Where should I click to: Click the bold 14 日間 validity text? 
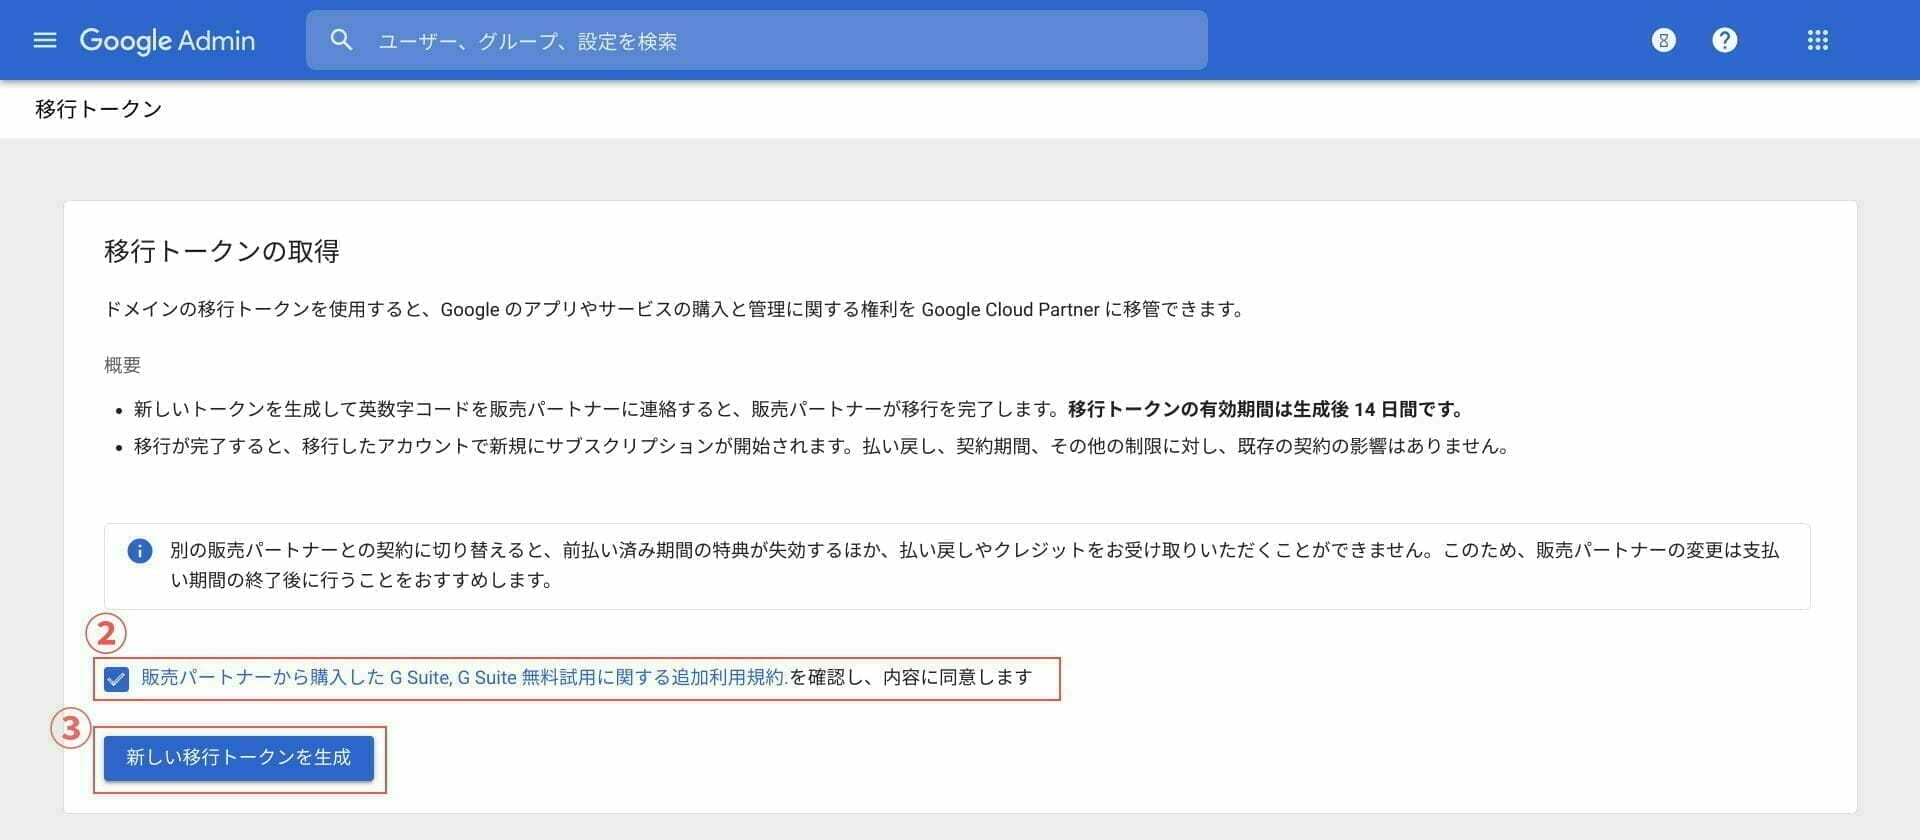(x=1266, y=409)
